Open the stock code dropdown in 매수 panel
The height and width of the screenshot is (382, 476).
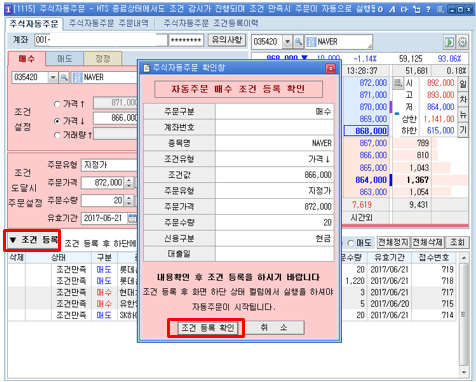coord(53,77)
